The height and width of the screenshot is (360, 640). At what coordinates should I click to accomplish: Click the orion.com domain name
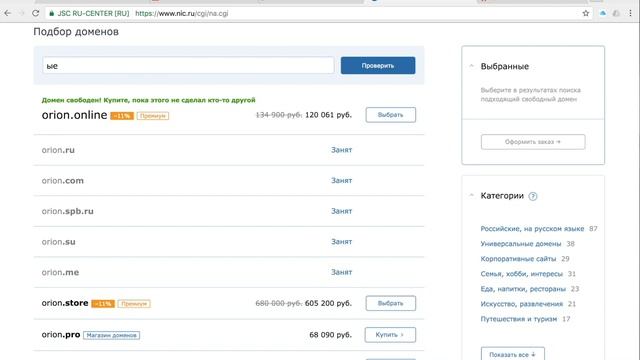[x=62, y=180]
